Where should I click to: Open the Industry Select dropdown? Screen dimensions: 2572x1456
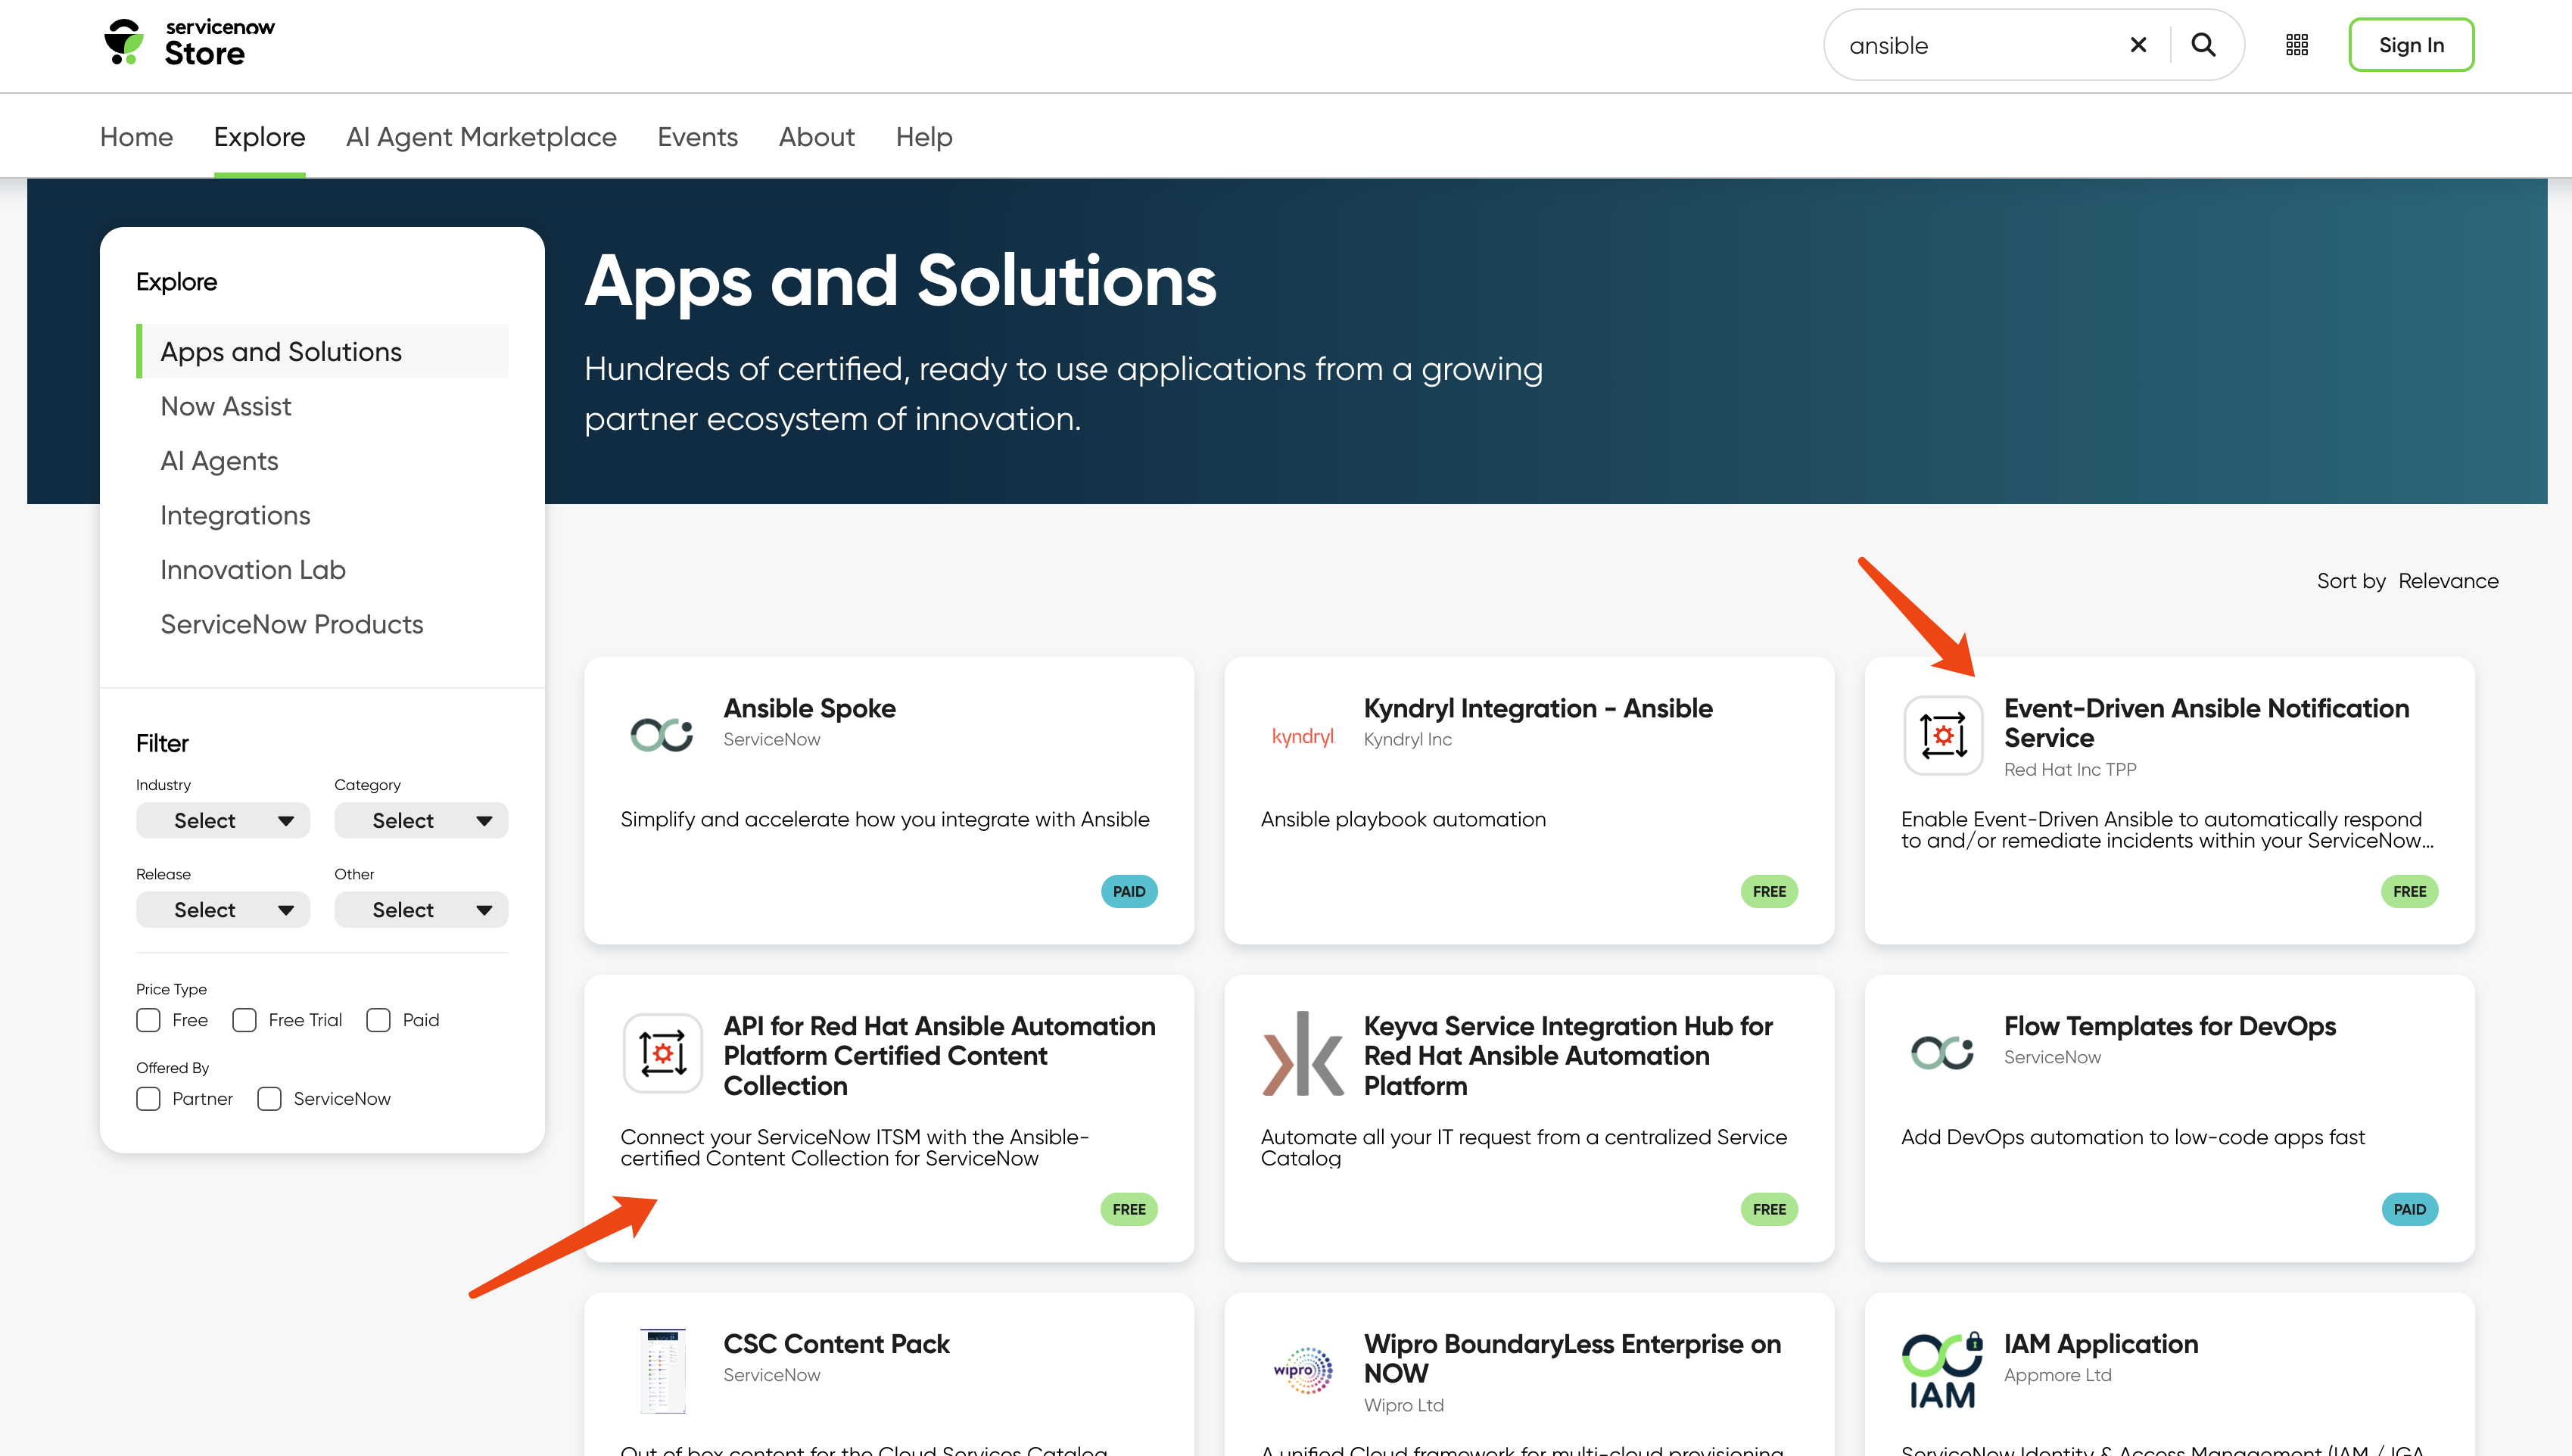point(223,821)
